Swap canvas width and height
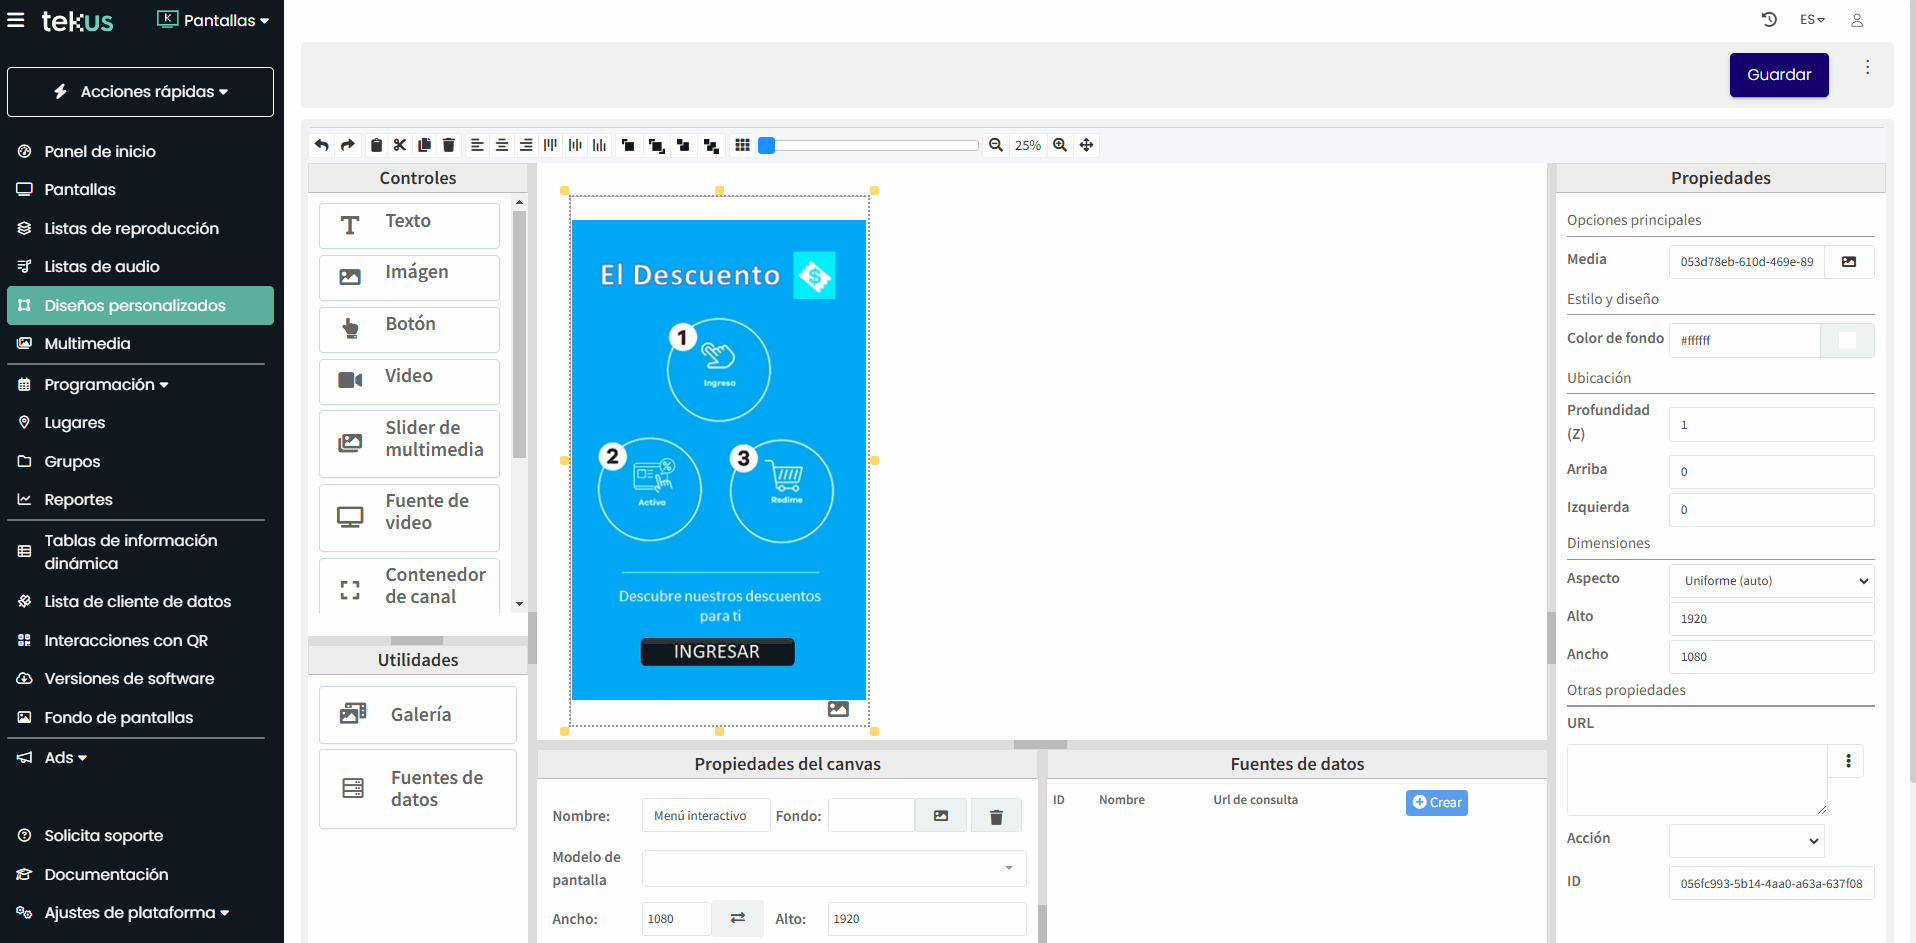The height and width of the screenshot is (943, 1916). click(737, 918)
